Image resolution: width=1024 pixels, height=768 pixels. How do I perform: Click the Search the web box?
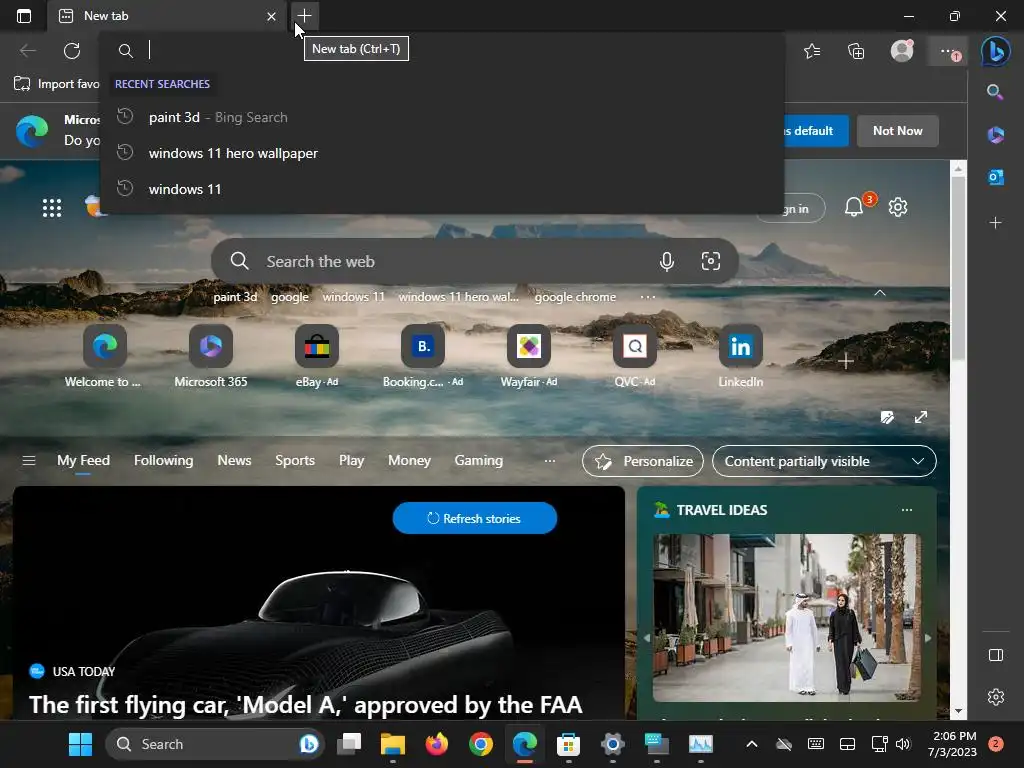[475, 261]
